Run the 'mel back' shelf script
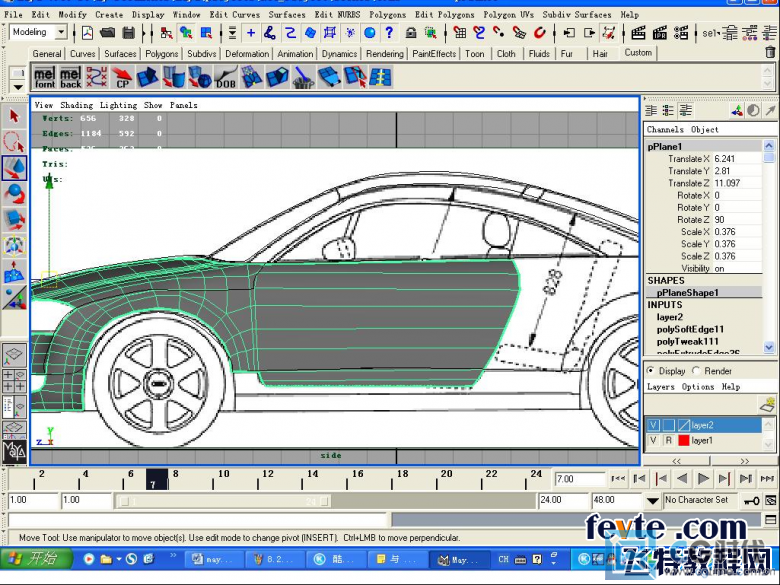780x585 pixels. click(x=70, y=78)
